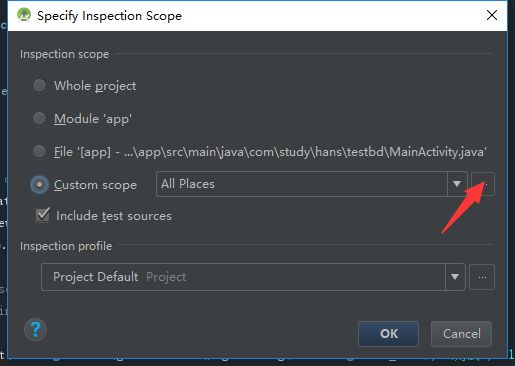Open custom scope editor via ellipsis button
Viewport: 515px width, 366px height.
click(x=483, y=184)
